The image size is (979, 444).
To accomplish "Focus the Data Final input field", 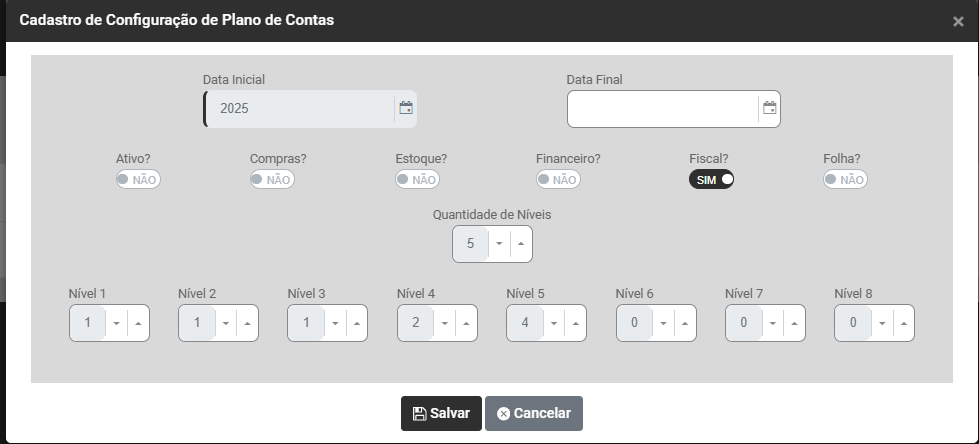I will pos(662,108).
